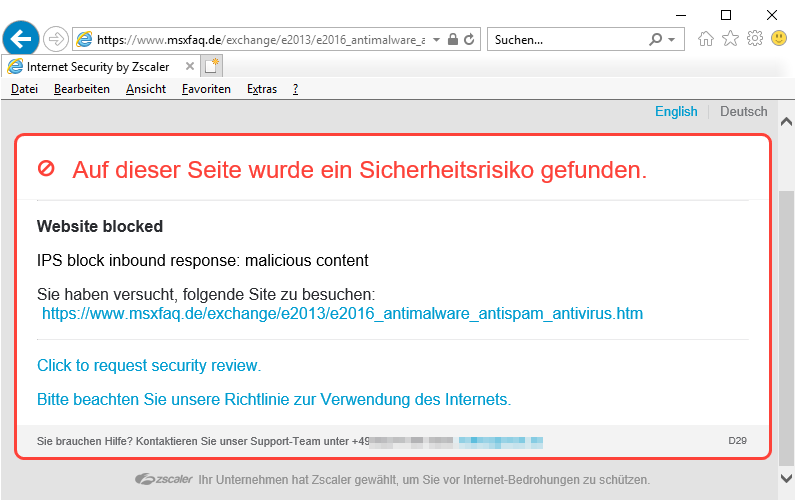Screen dimensions: 796x501
Task: Expand the search provider dropdown arrow
Action: point(672,40)
